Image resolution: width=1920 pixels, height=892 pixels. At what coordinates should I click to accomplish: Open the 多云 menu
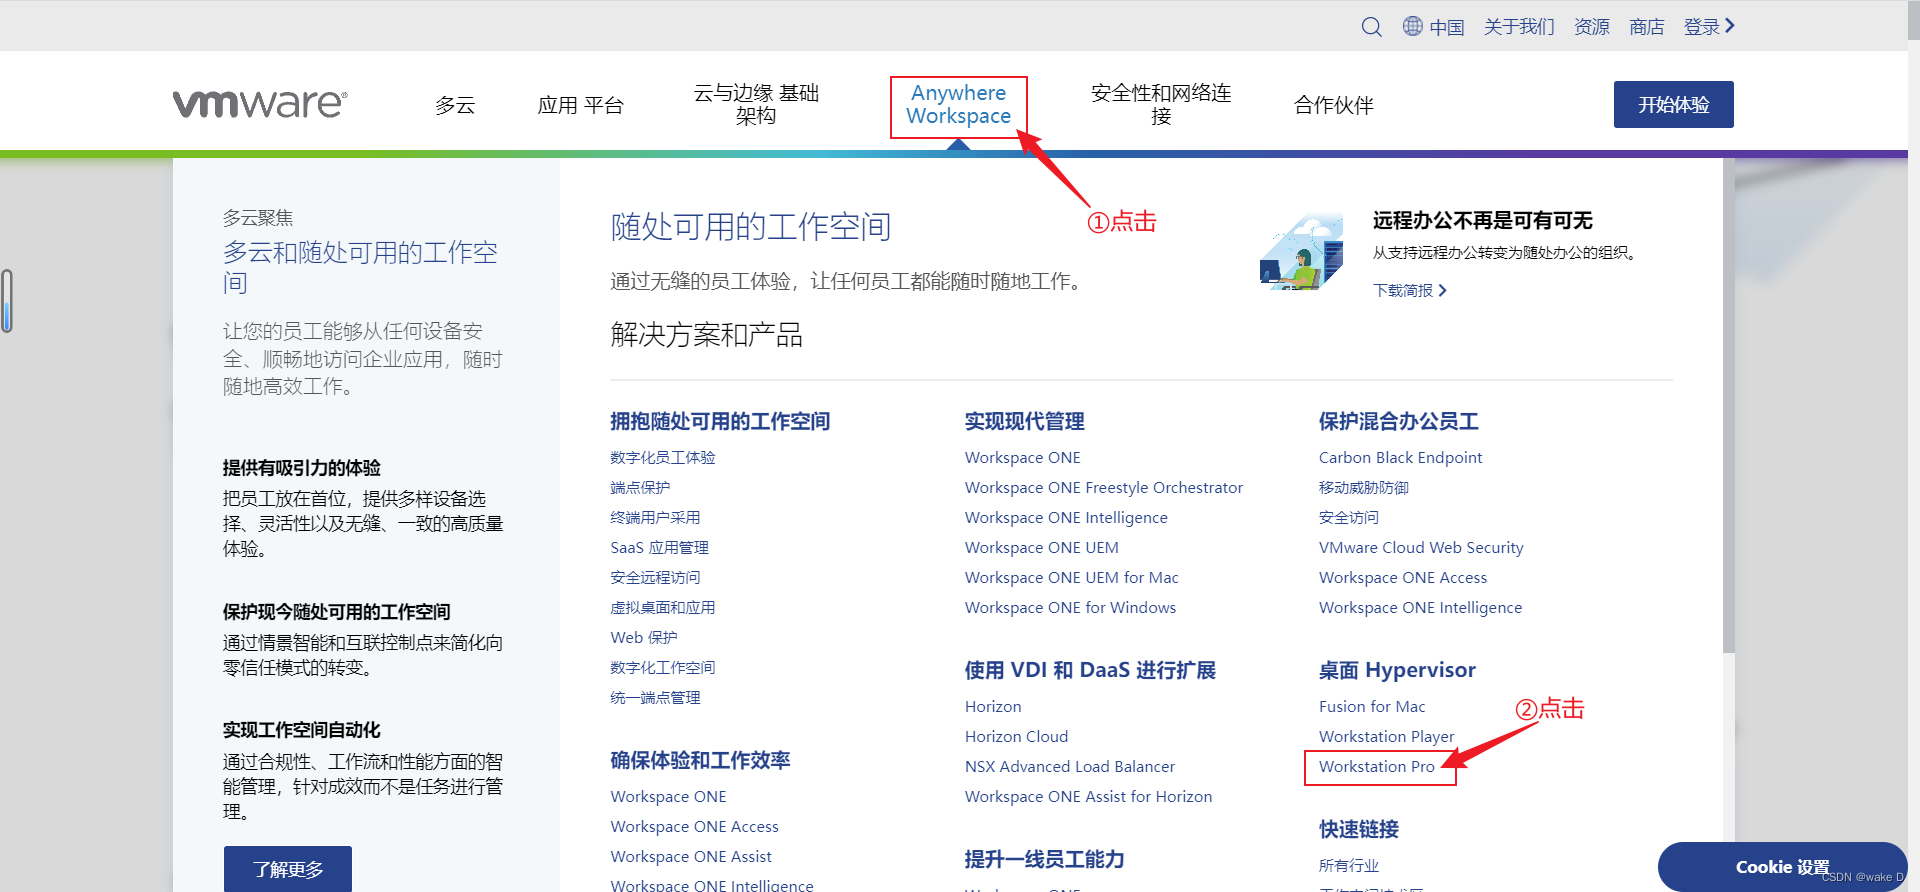coord(455,105)
